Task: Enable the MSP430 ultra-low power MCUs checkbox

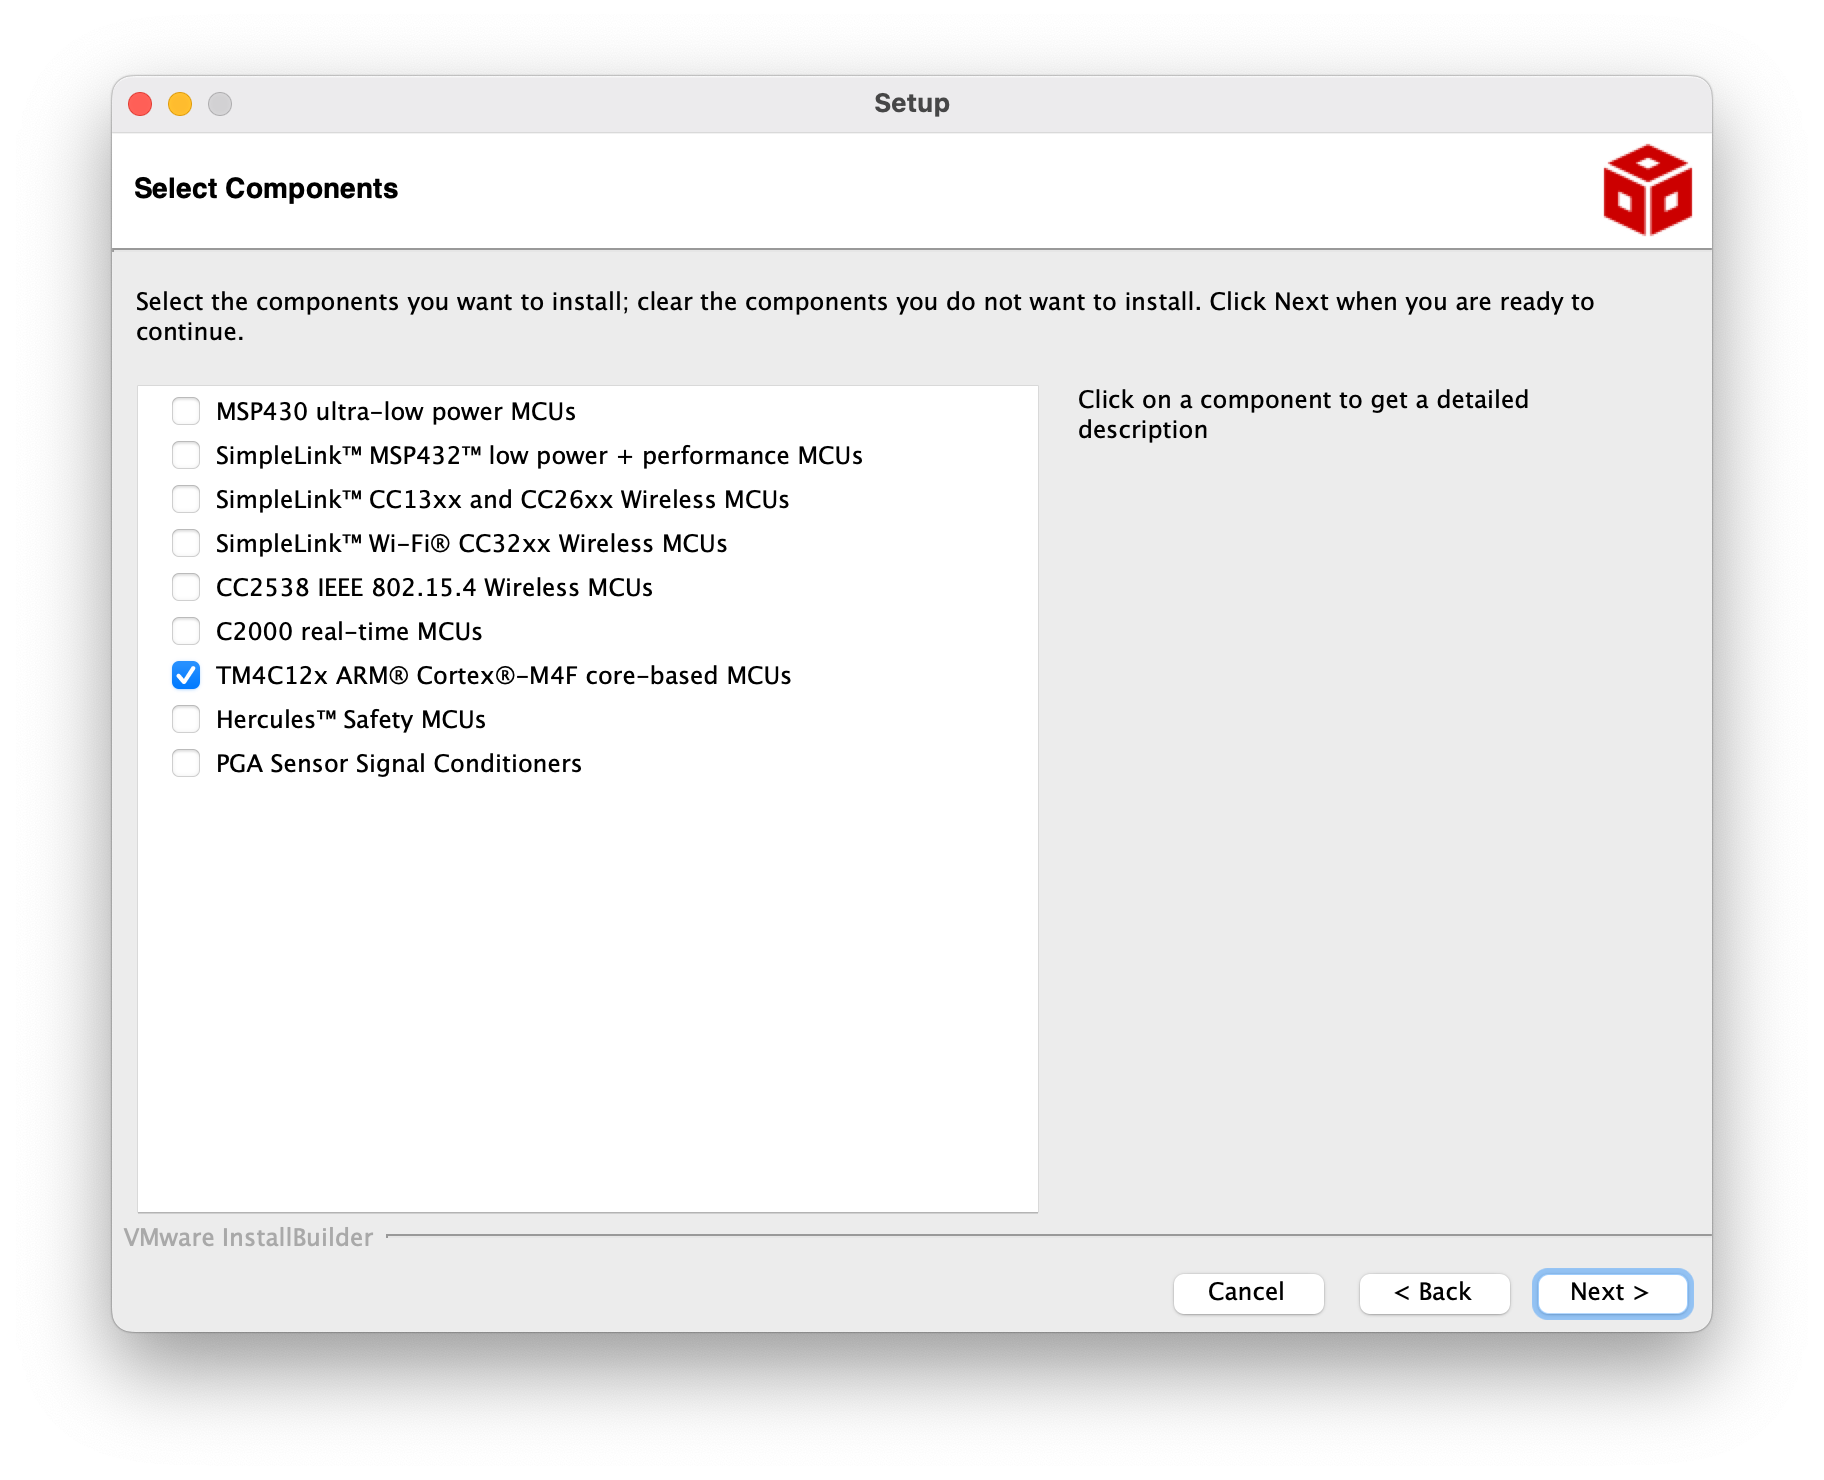Action: coord(186,410)
